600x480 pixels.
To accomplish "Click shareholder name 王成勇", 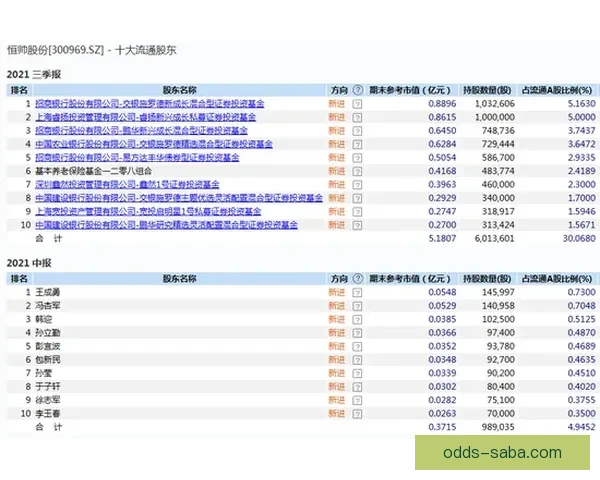I will pos(48,292).
